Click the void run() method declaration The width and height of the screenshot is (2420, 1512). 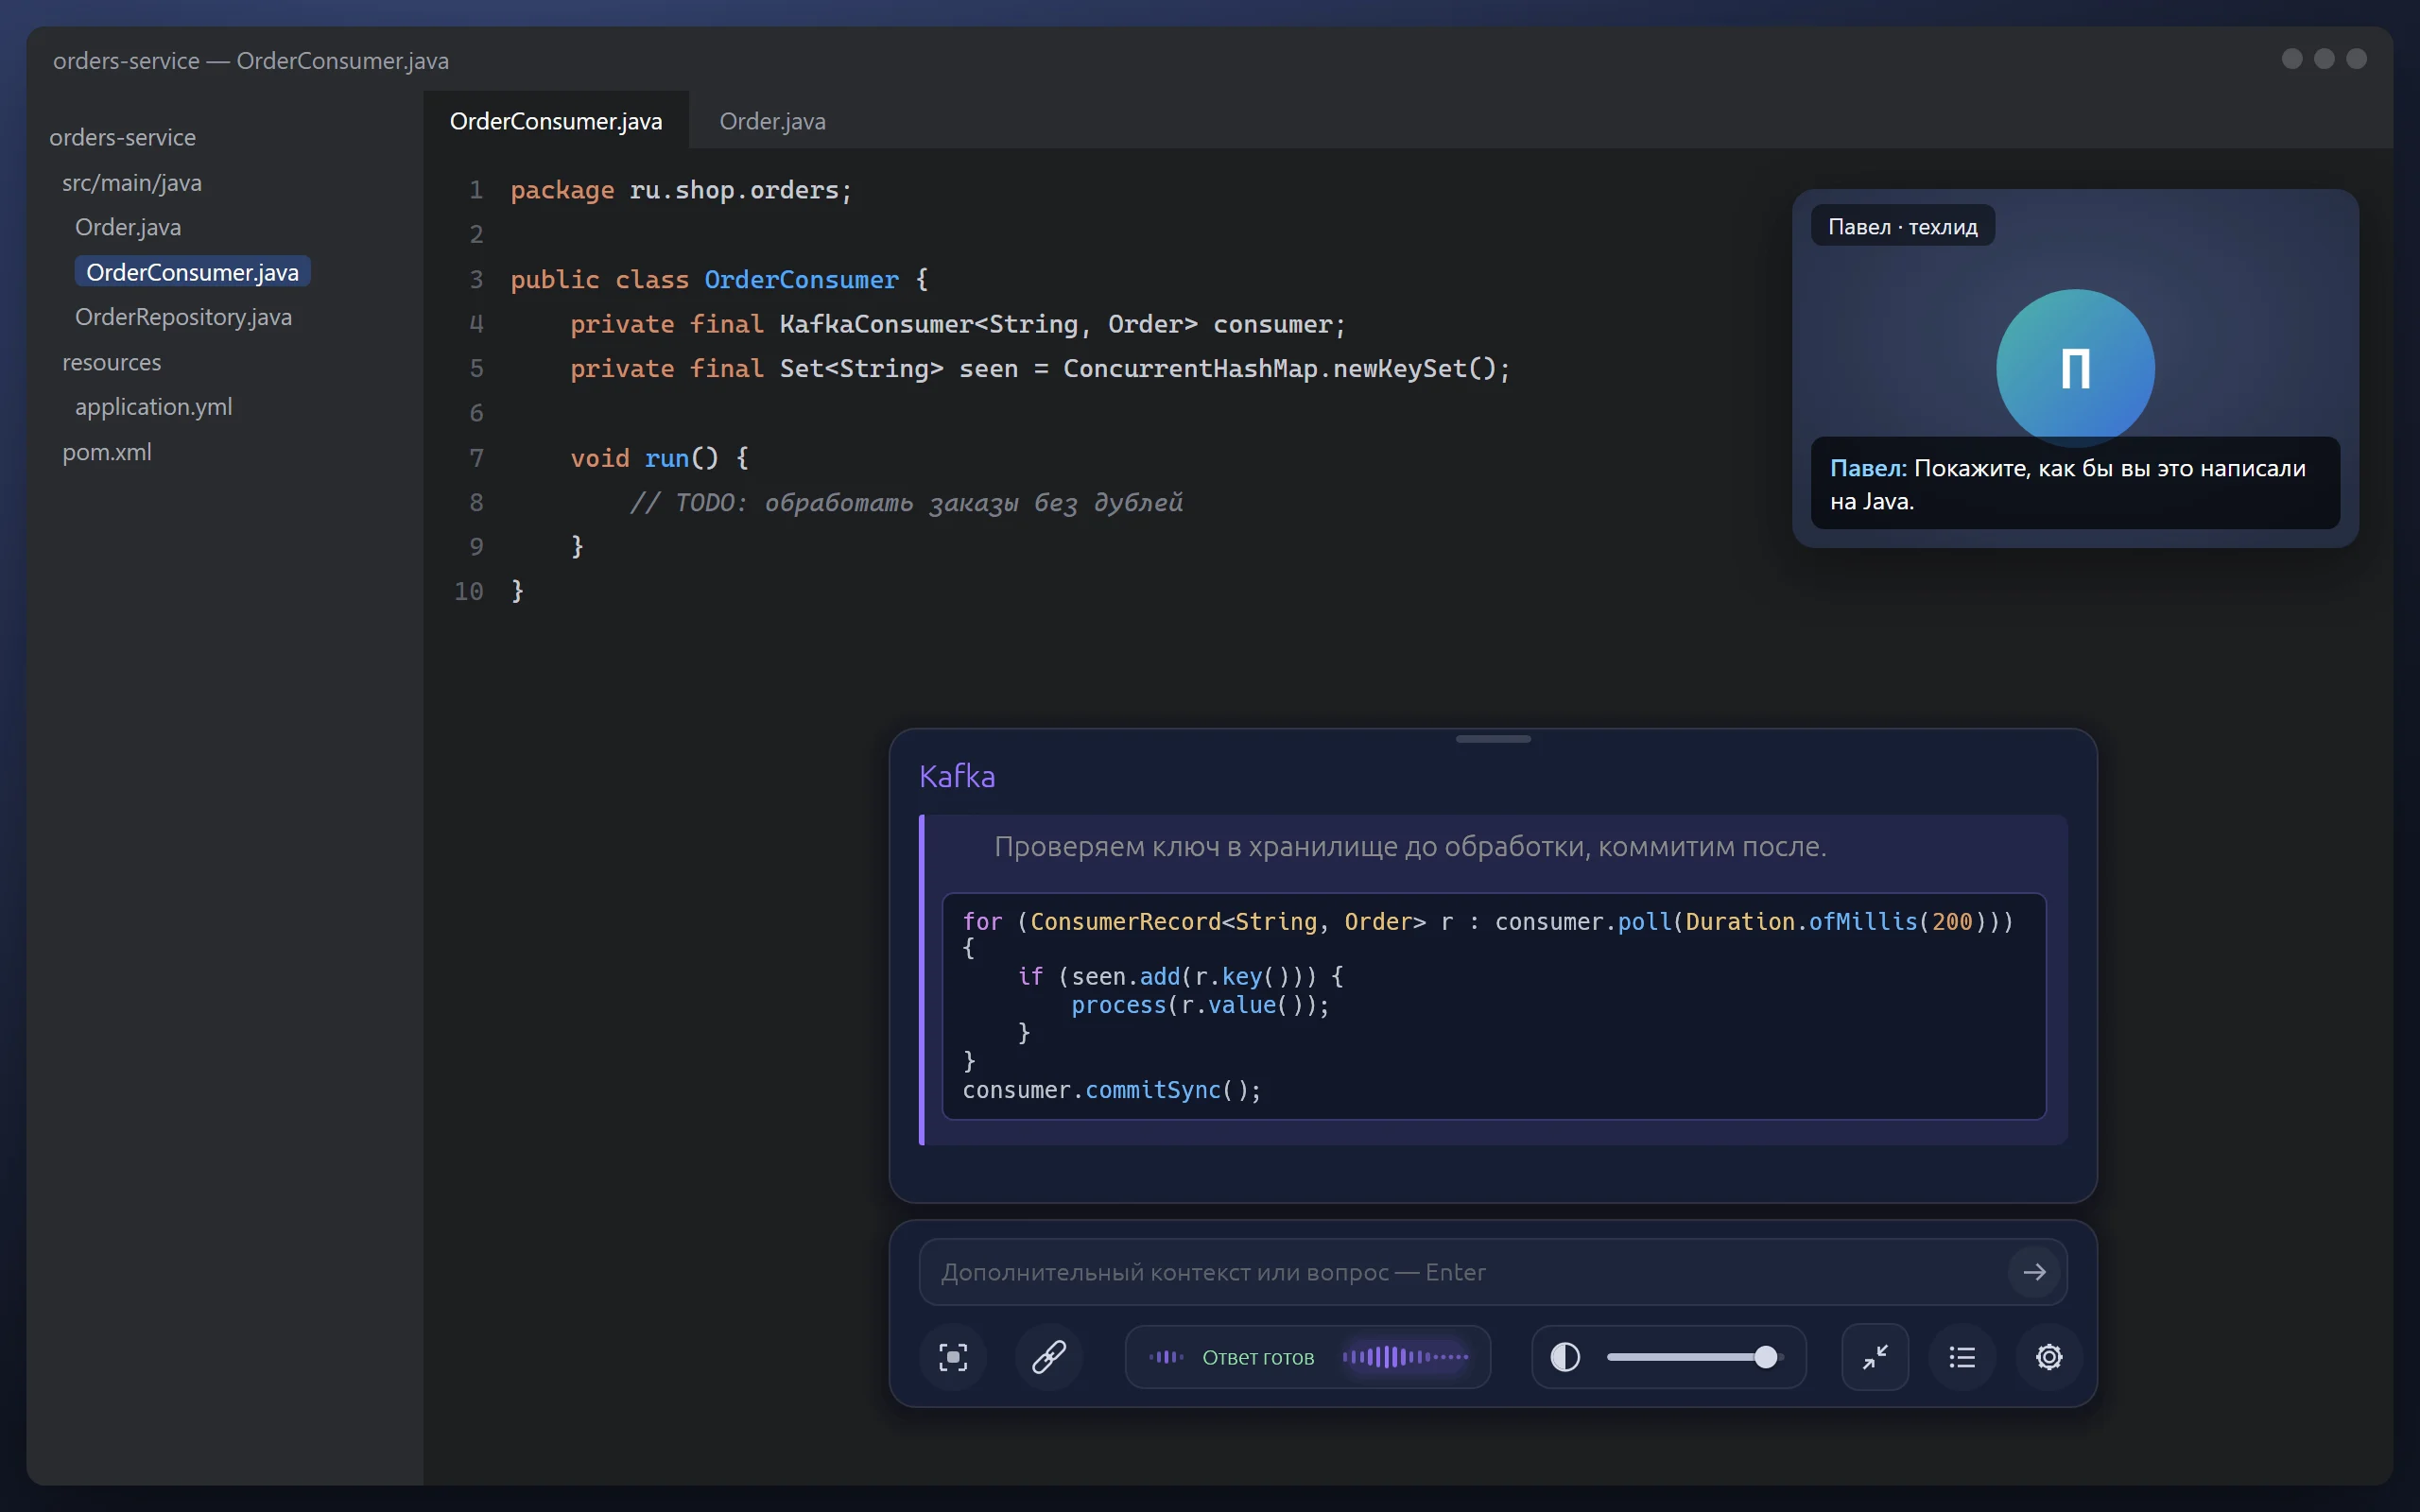[x=659, y=458]
